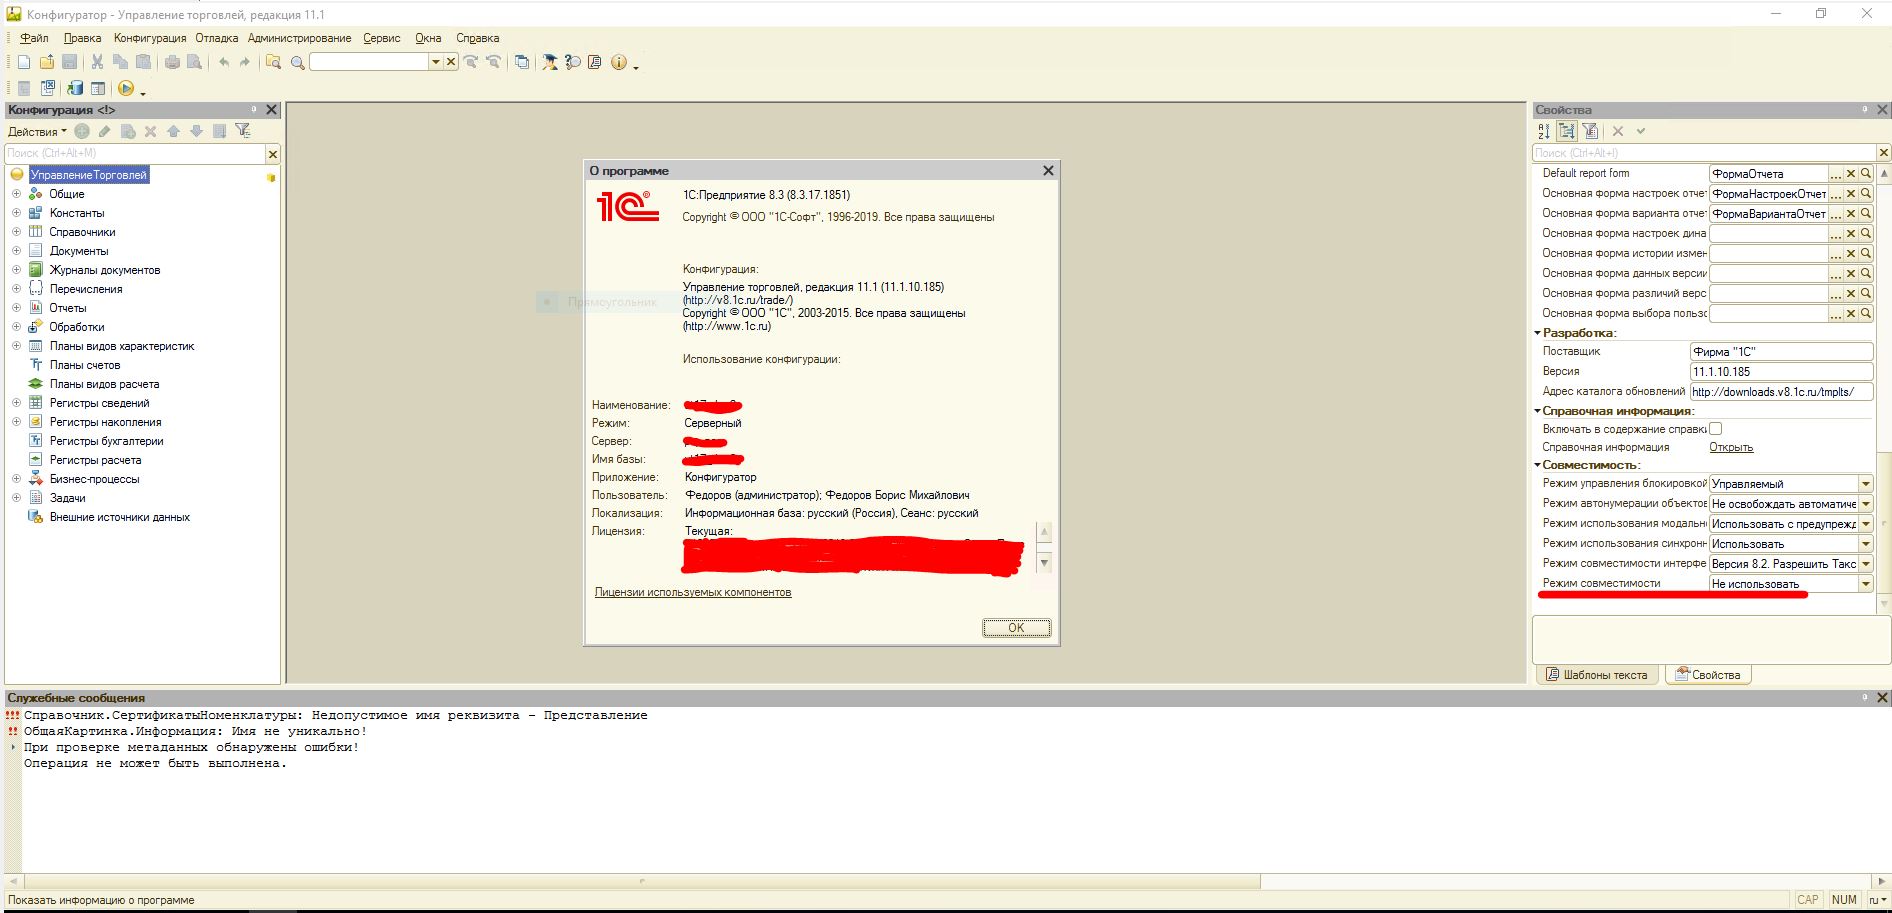Click the Redo arrow icon

(245, 62)
